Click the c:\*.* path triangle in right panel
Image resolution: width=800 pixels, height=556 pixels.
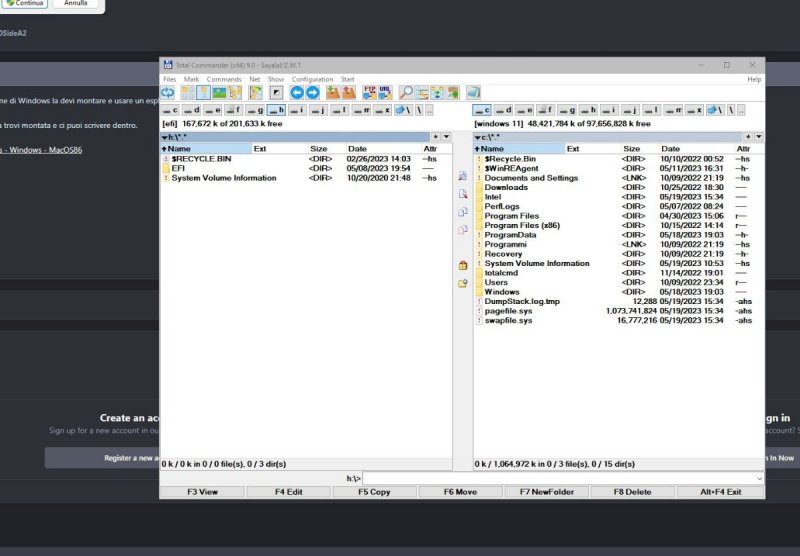[477, 137]
